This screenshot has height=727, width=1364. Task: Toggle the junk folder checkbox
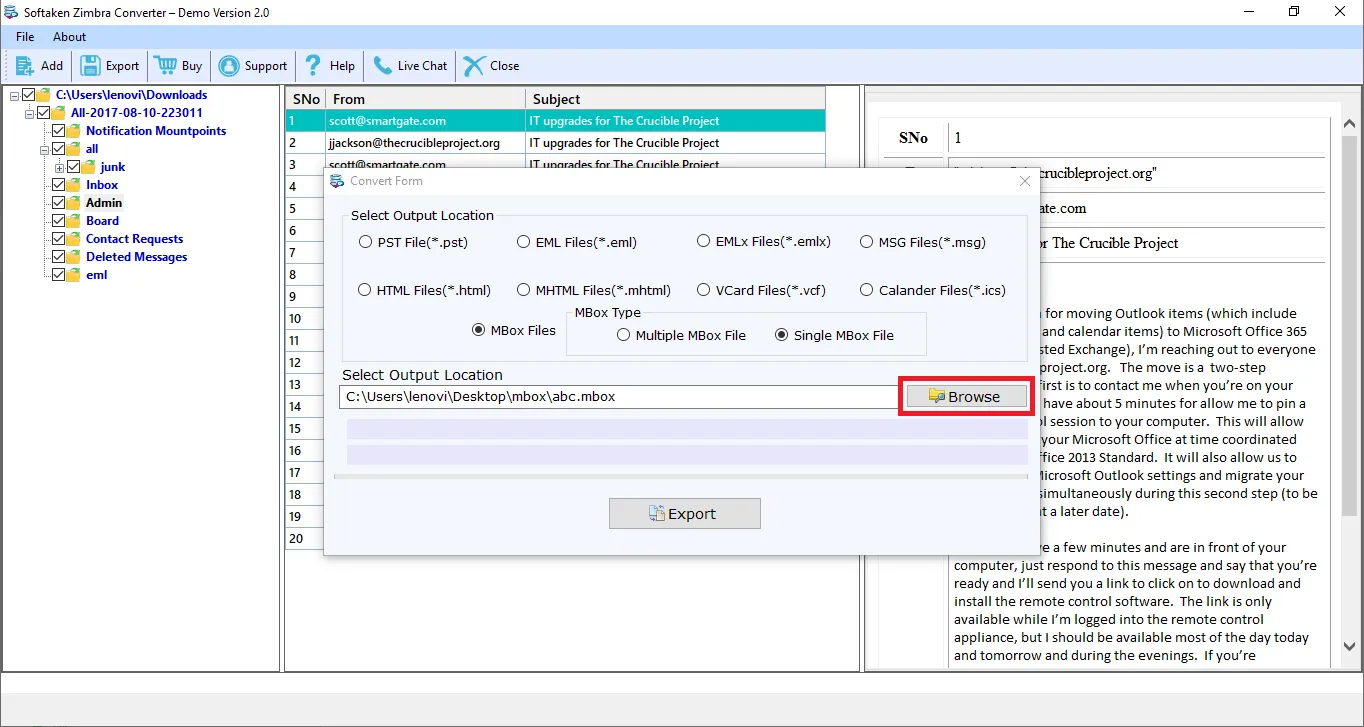74,167
